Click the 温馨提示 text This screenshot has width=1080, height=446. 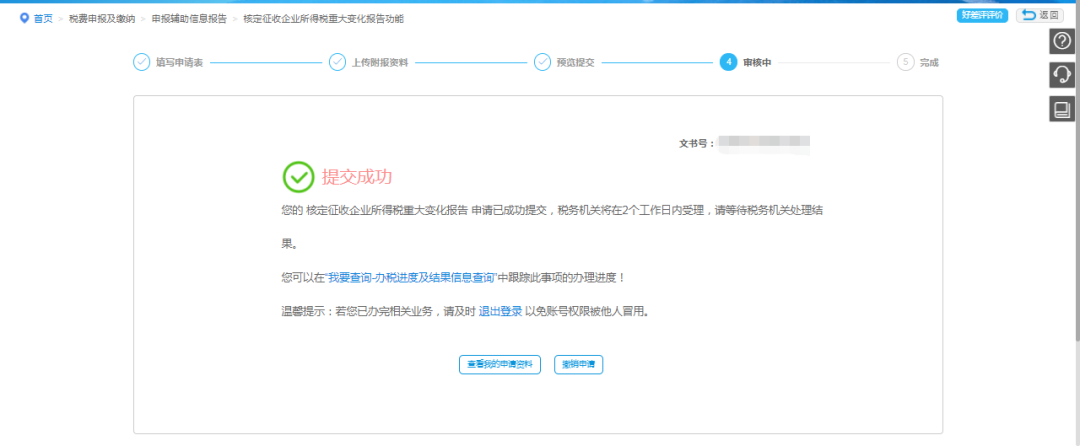tap(303, 311)
